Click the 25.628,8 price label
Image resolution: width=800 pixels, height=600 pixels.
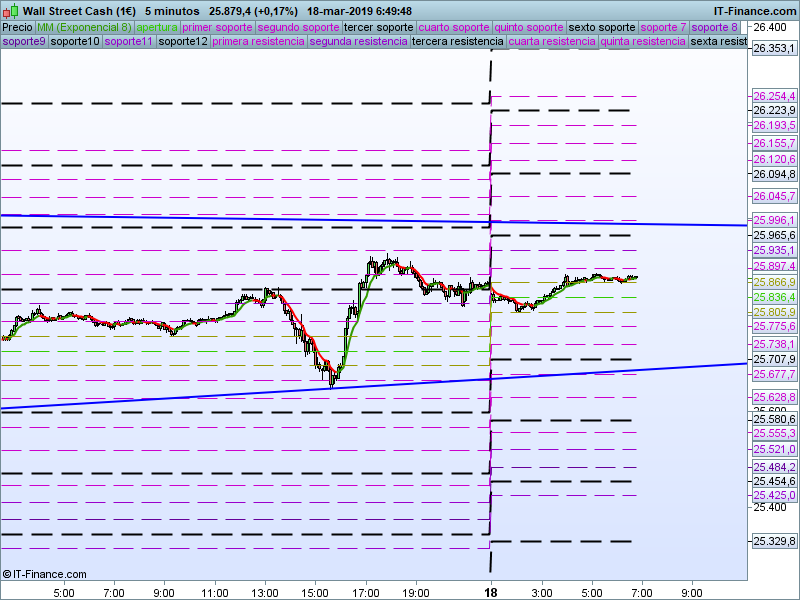(x=774, y=397)
